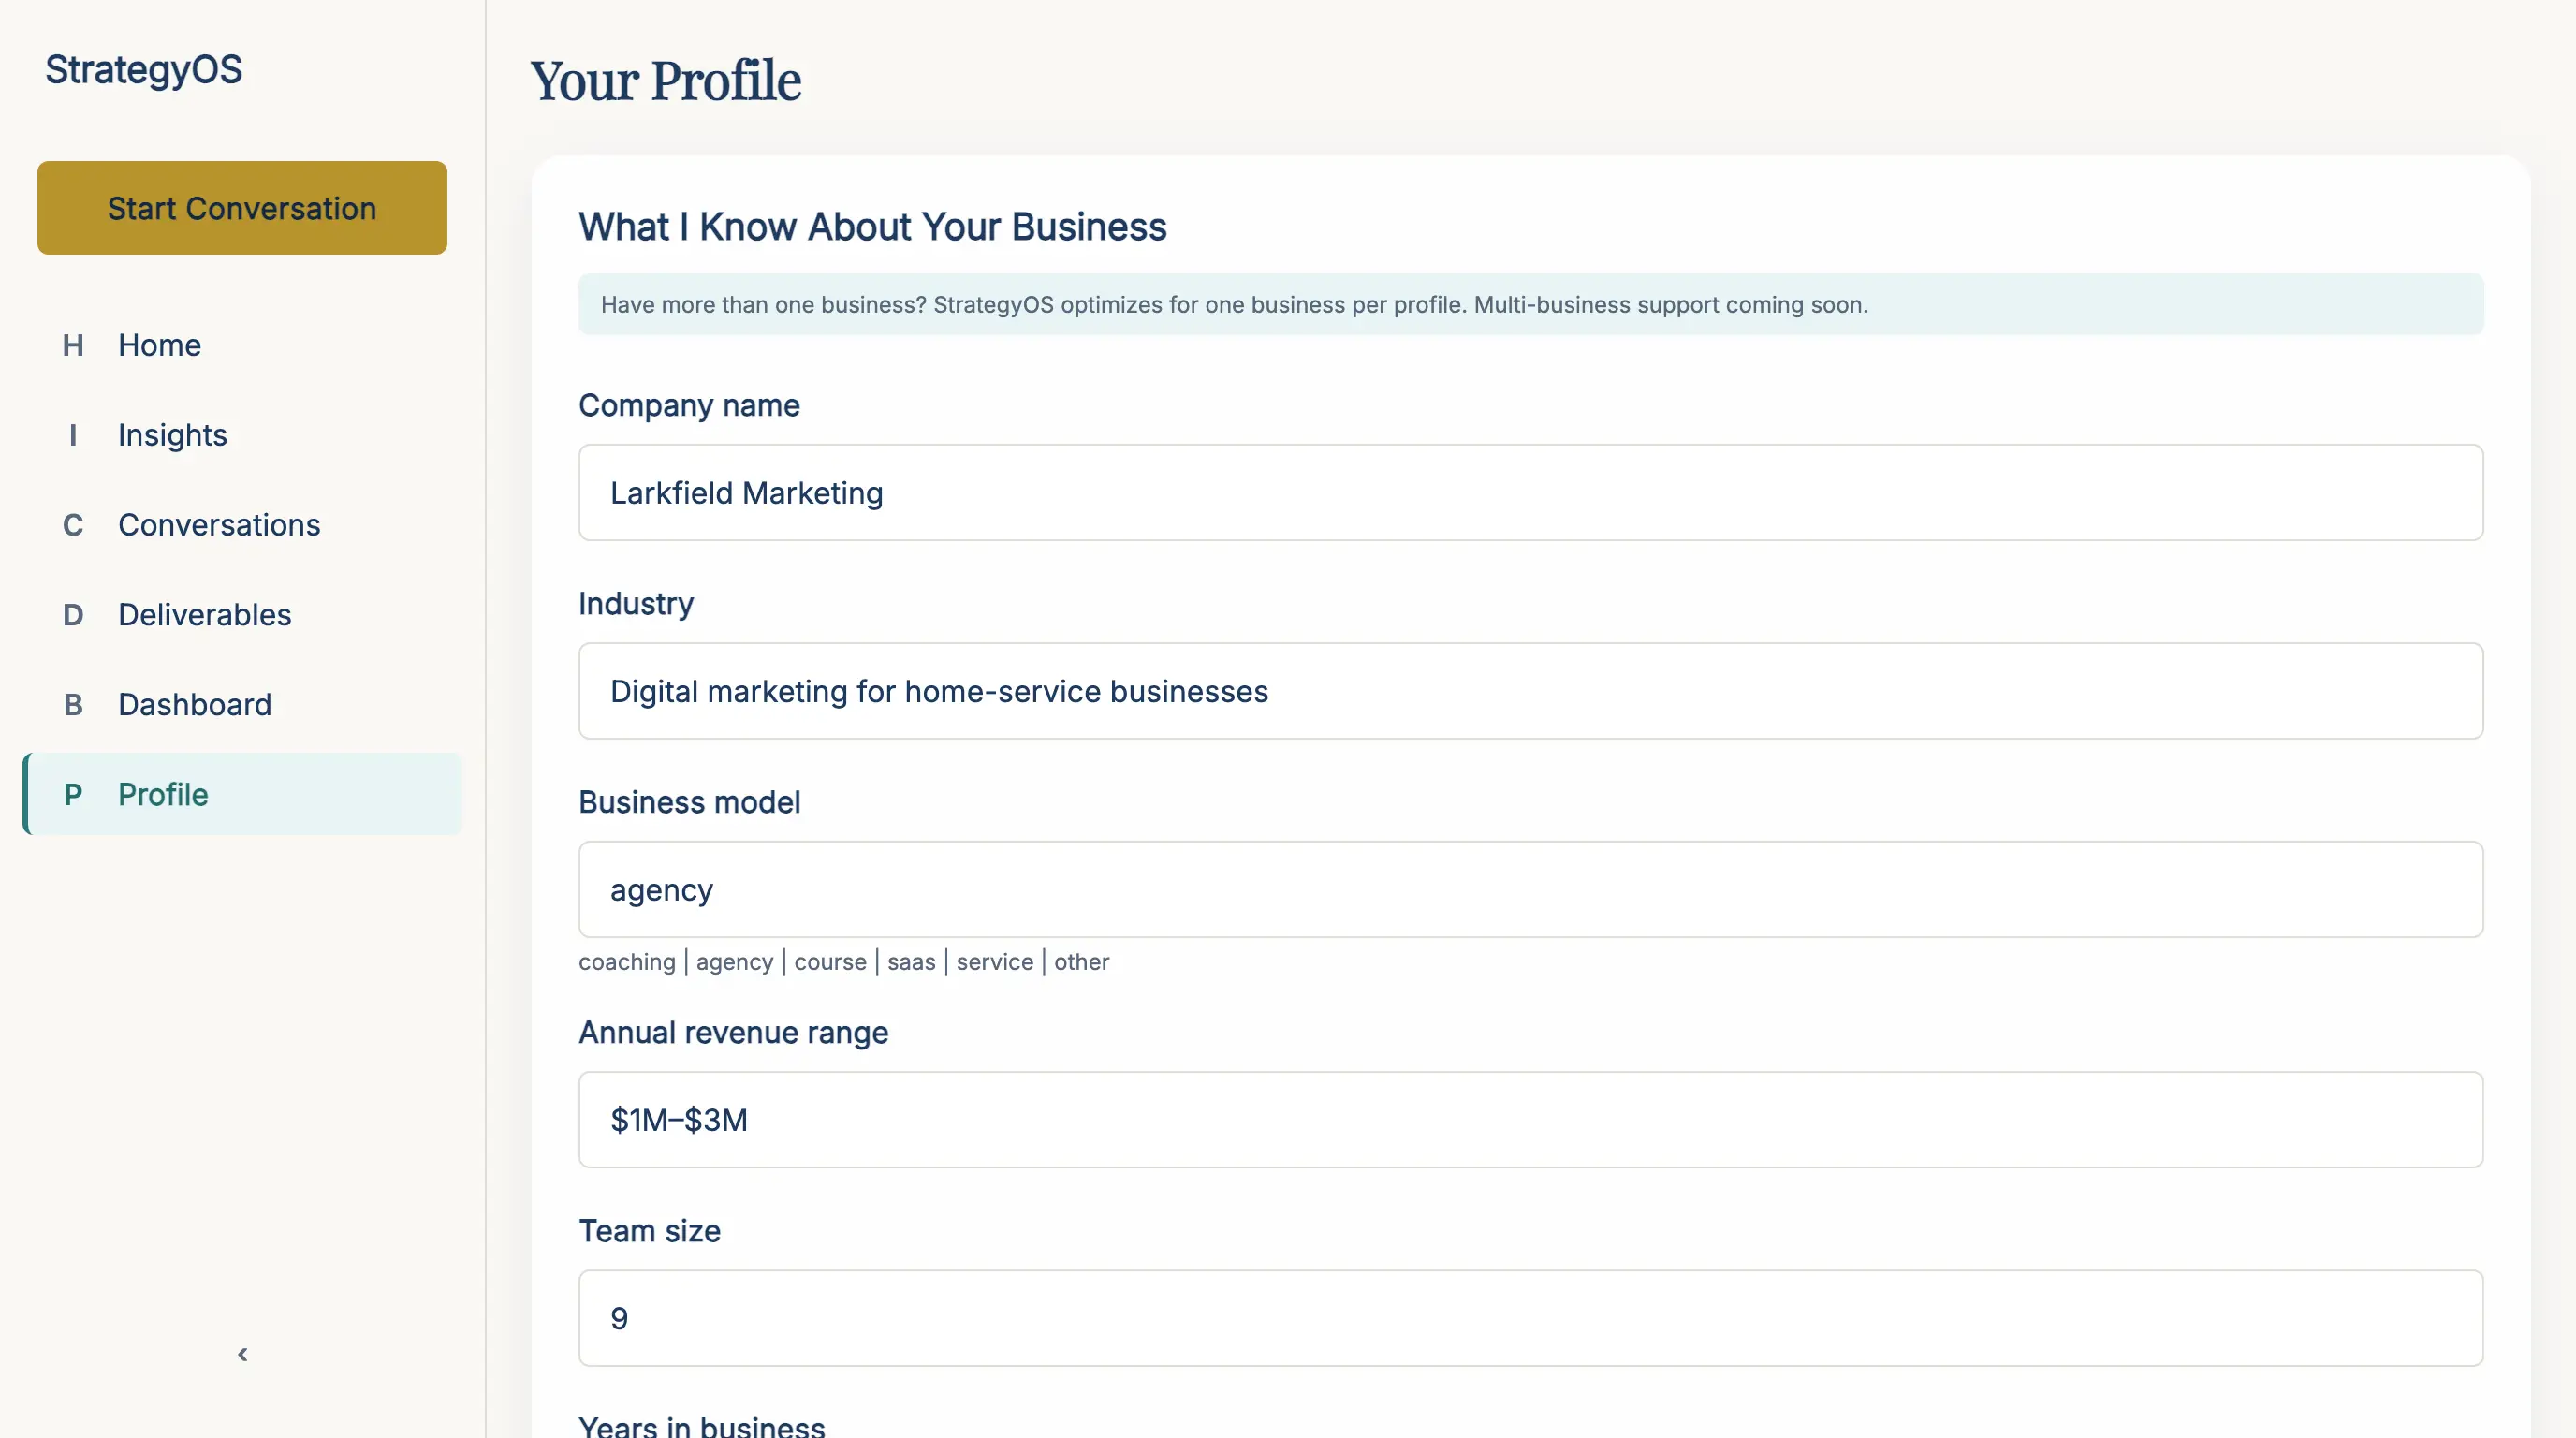Collapse the sidebar with the chevron
The height and width of the screenshot is (1438, 2576).
tap(242, 1354)
